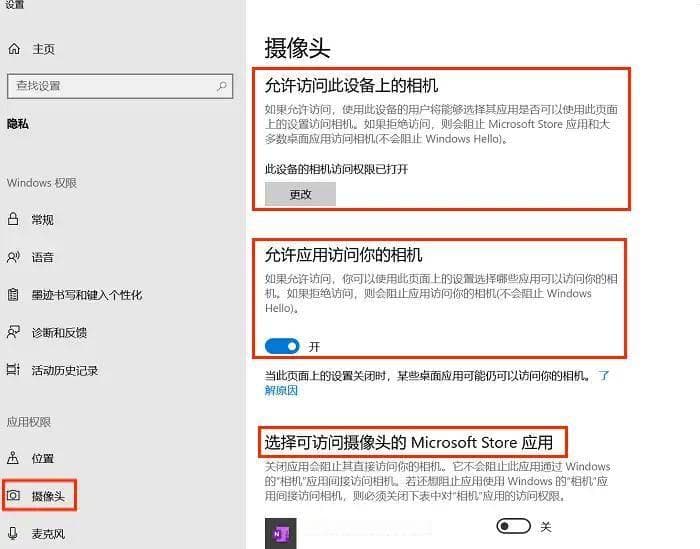The width and height of the screenshot is (700, 549).
Task: Open the 麦克风 permission page
Action: click(48, 533)
